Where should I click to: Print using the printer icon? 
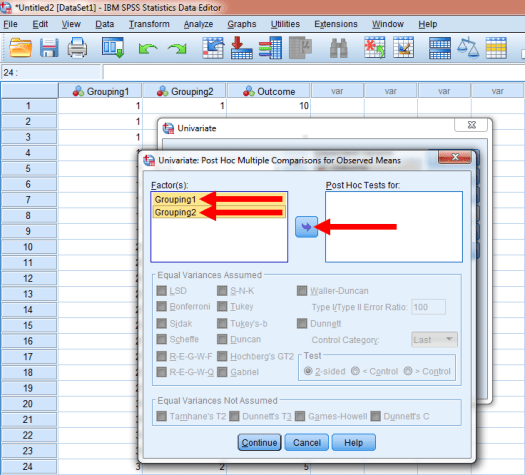[x=77, y=48]
